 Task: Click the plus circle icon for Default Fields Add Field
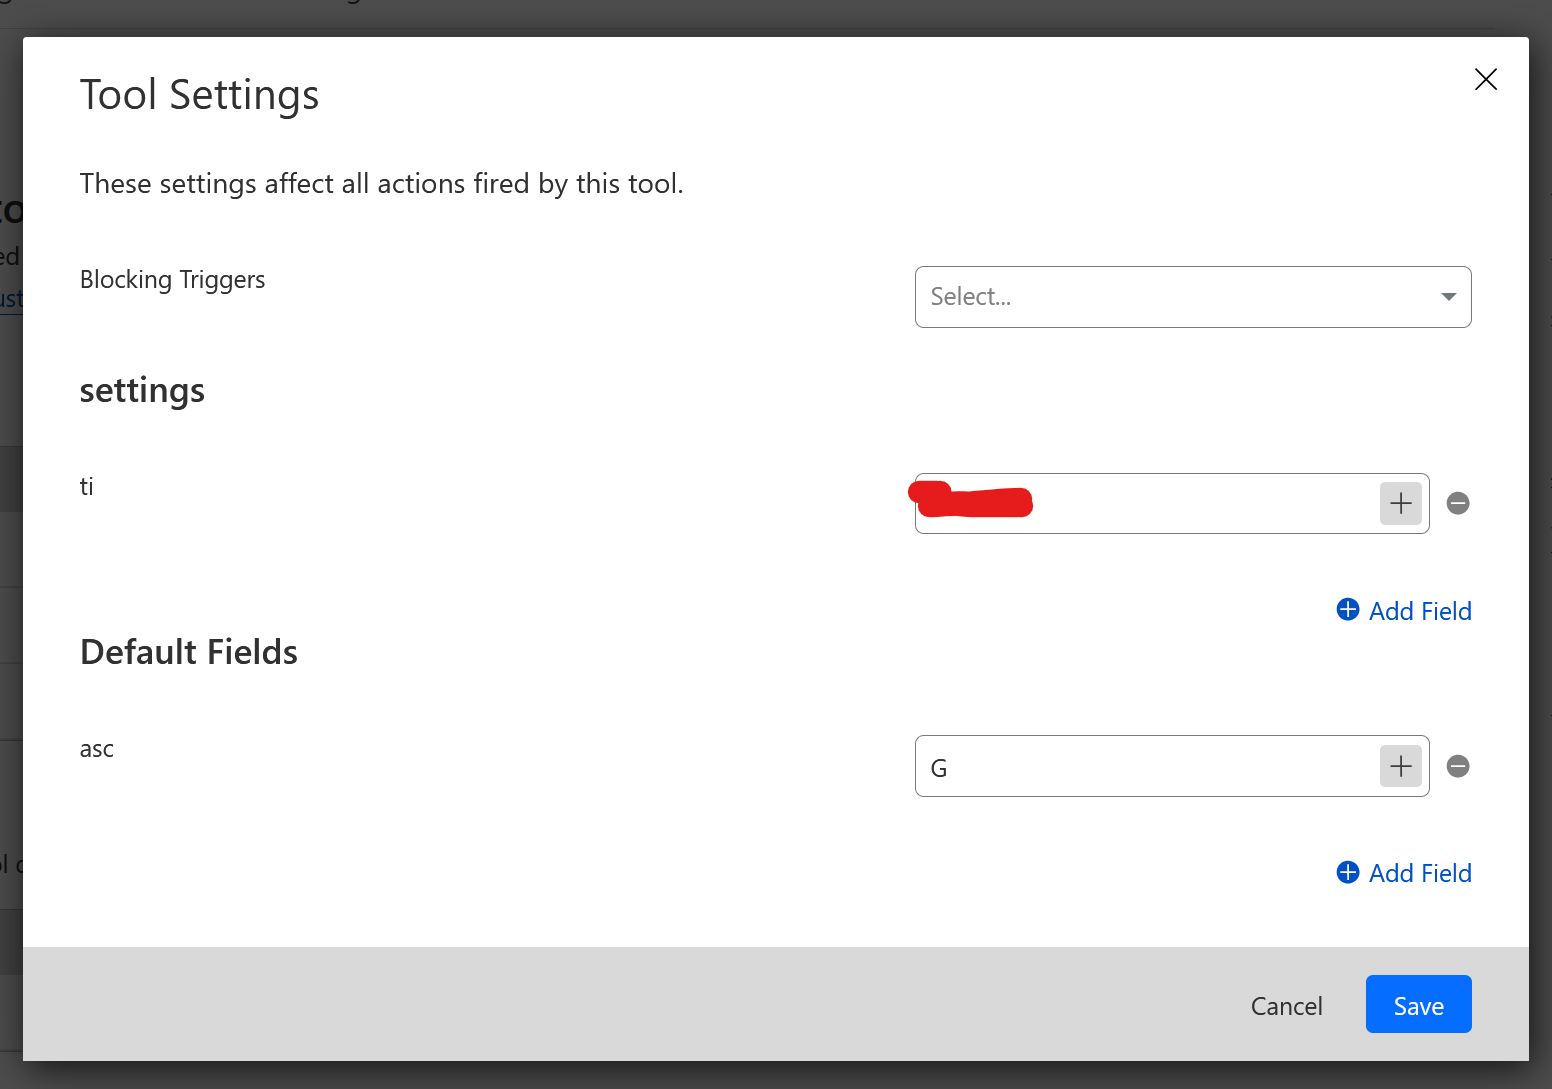pyautogui.click(x=1348, y=873)
